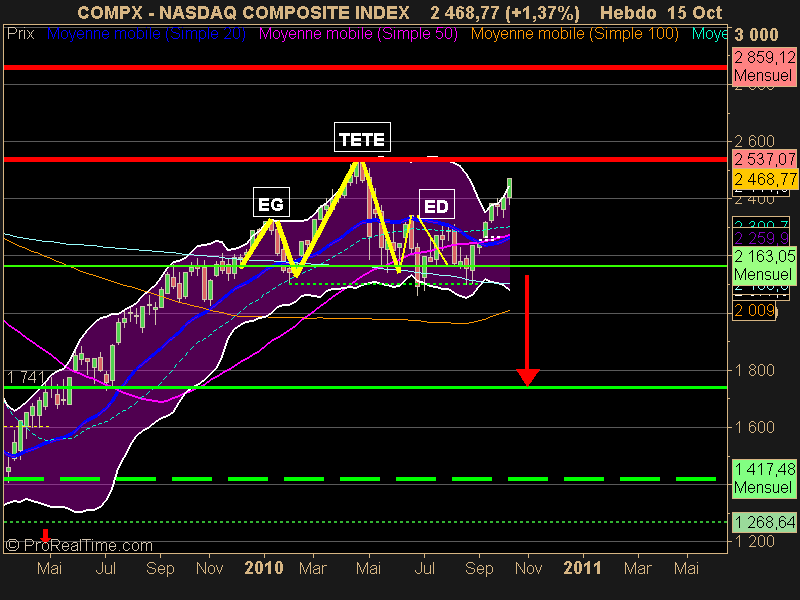This screenshot has height=600, width=800.
Task: Click the 'Prix' legend label
Action: click(x=20, y=34)
